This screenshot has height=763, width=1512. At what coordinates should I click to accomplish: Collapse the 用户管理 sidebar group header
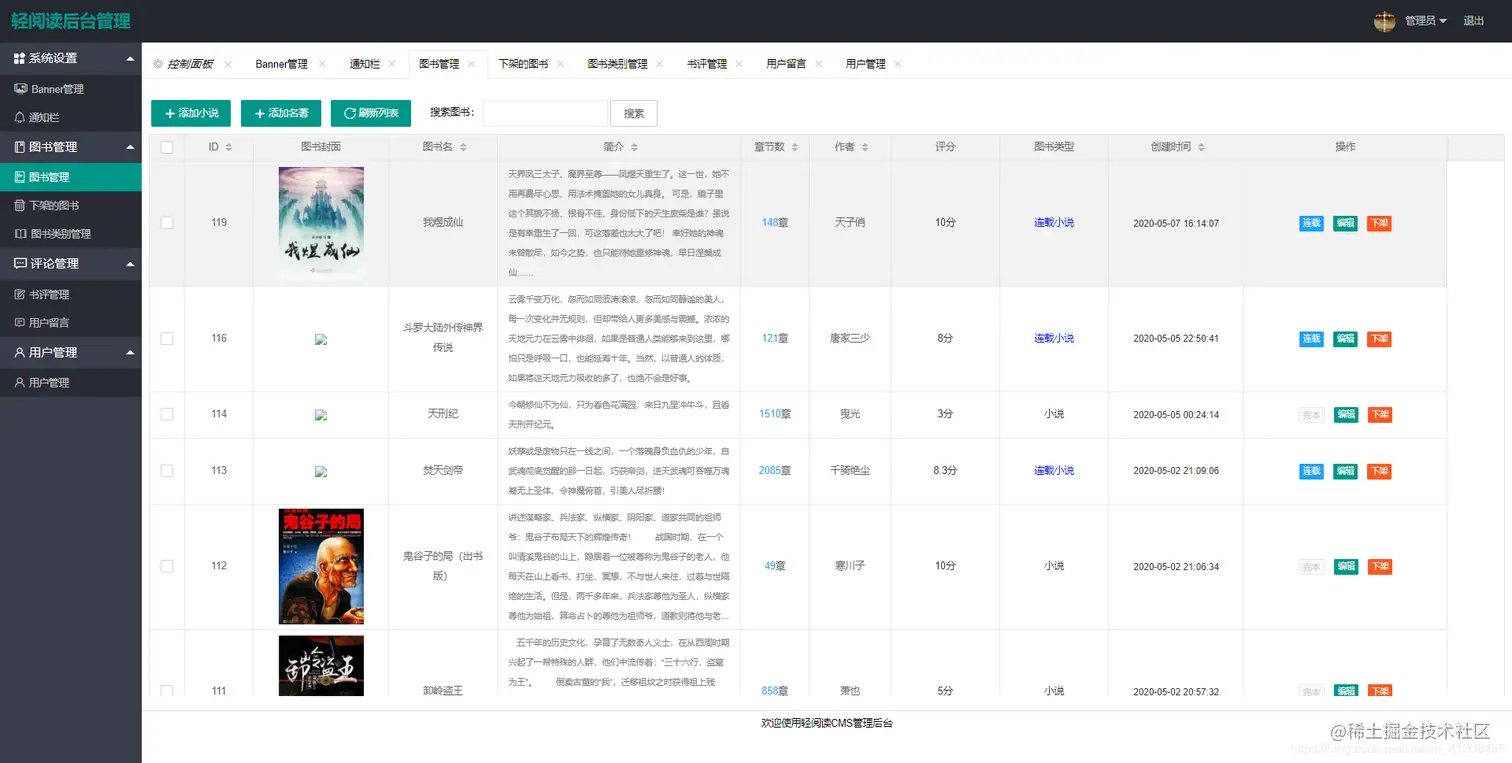pos(70,352)
